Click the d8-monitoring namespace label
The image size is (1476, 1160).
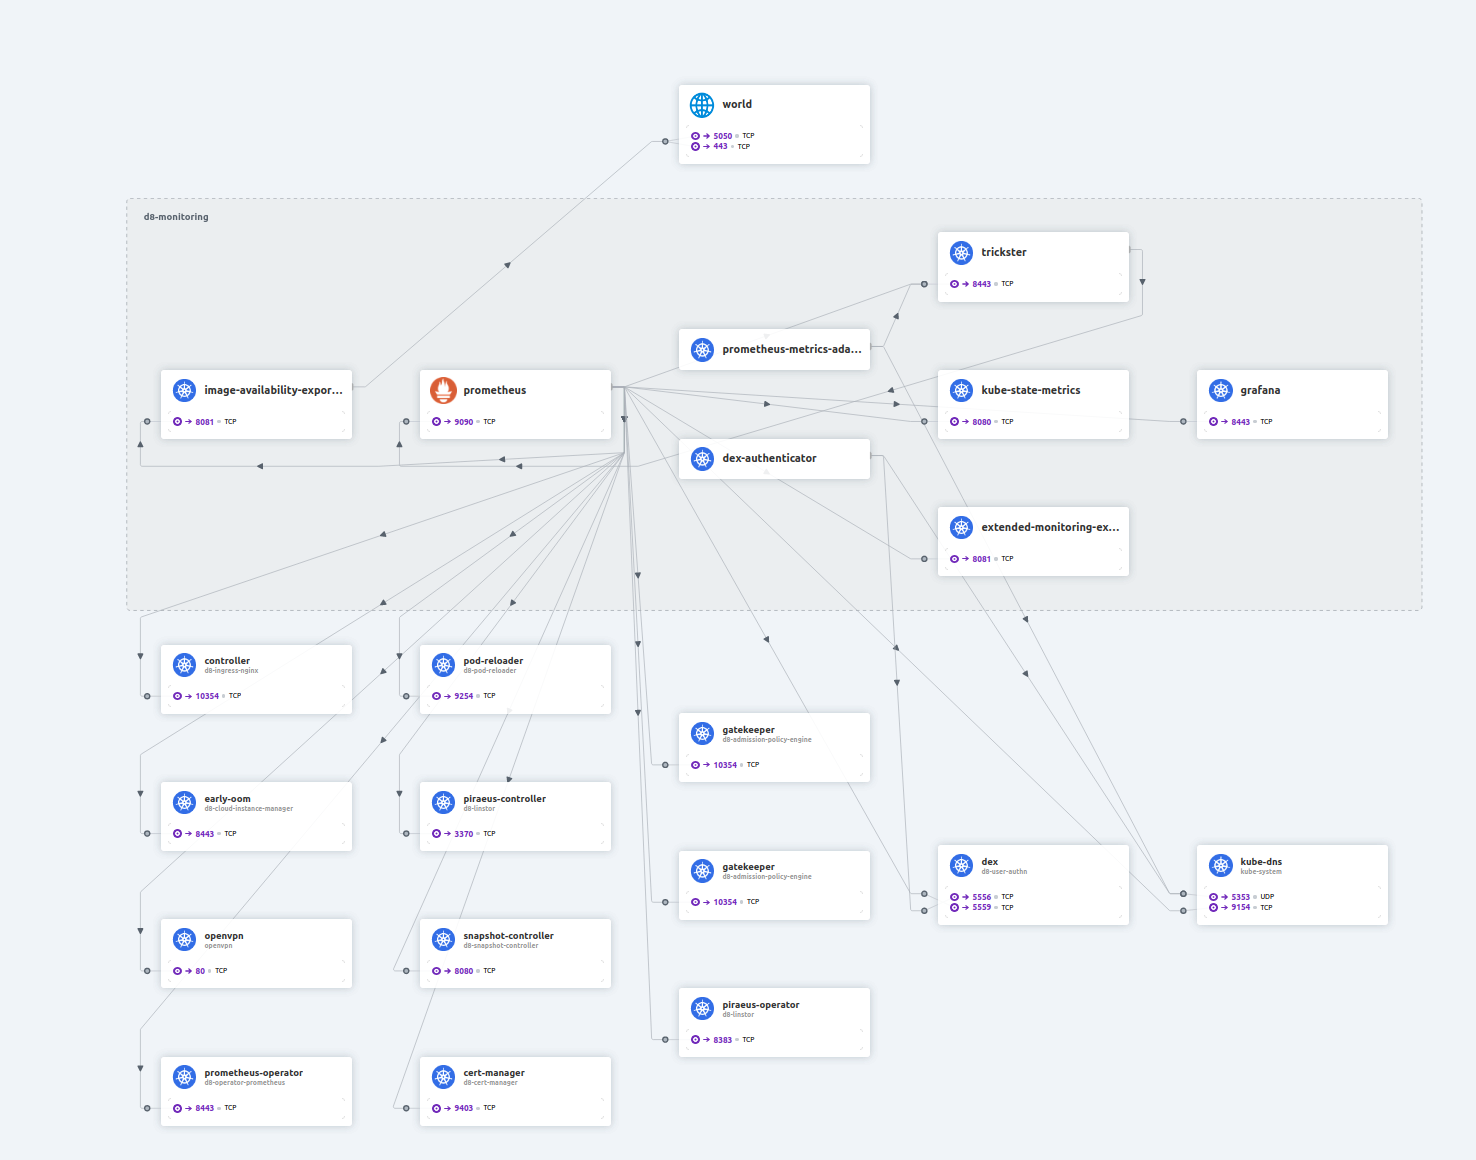[x=176, y=217]
